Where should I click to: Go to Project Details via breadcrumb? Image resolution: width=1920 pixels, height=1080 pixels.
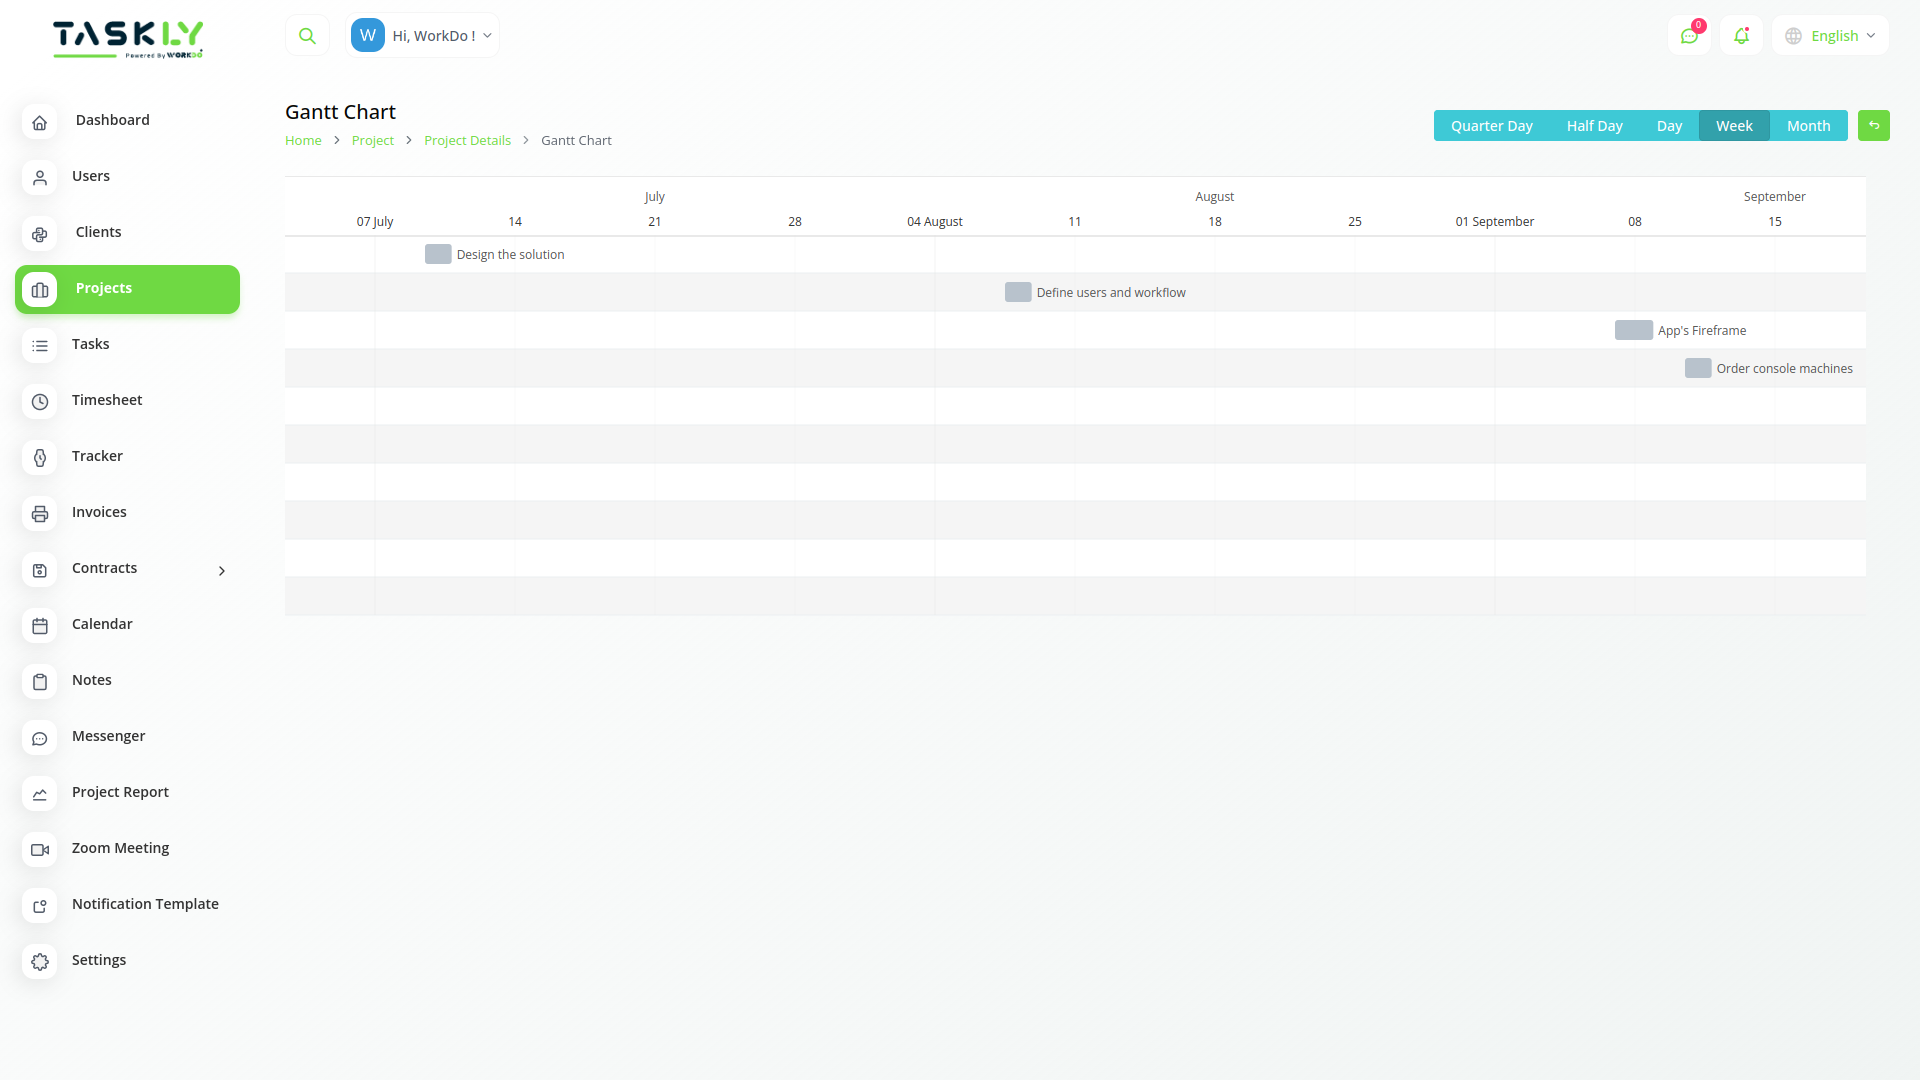tap(467, 140)
